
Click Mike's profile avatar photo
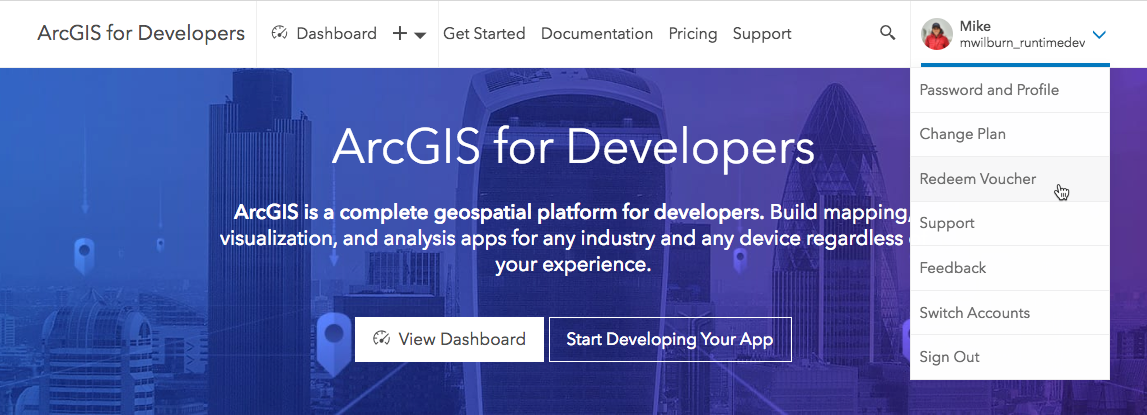(936, 34)
